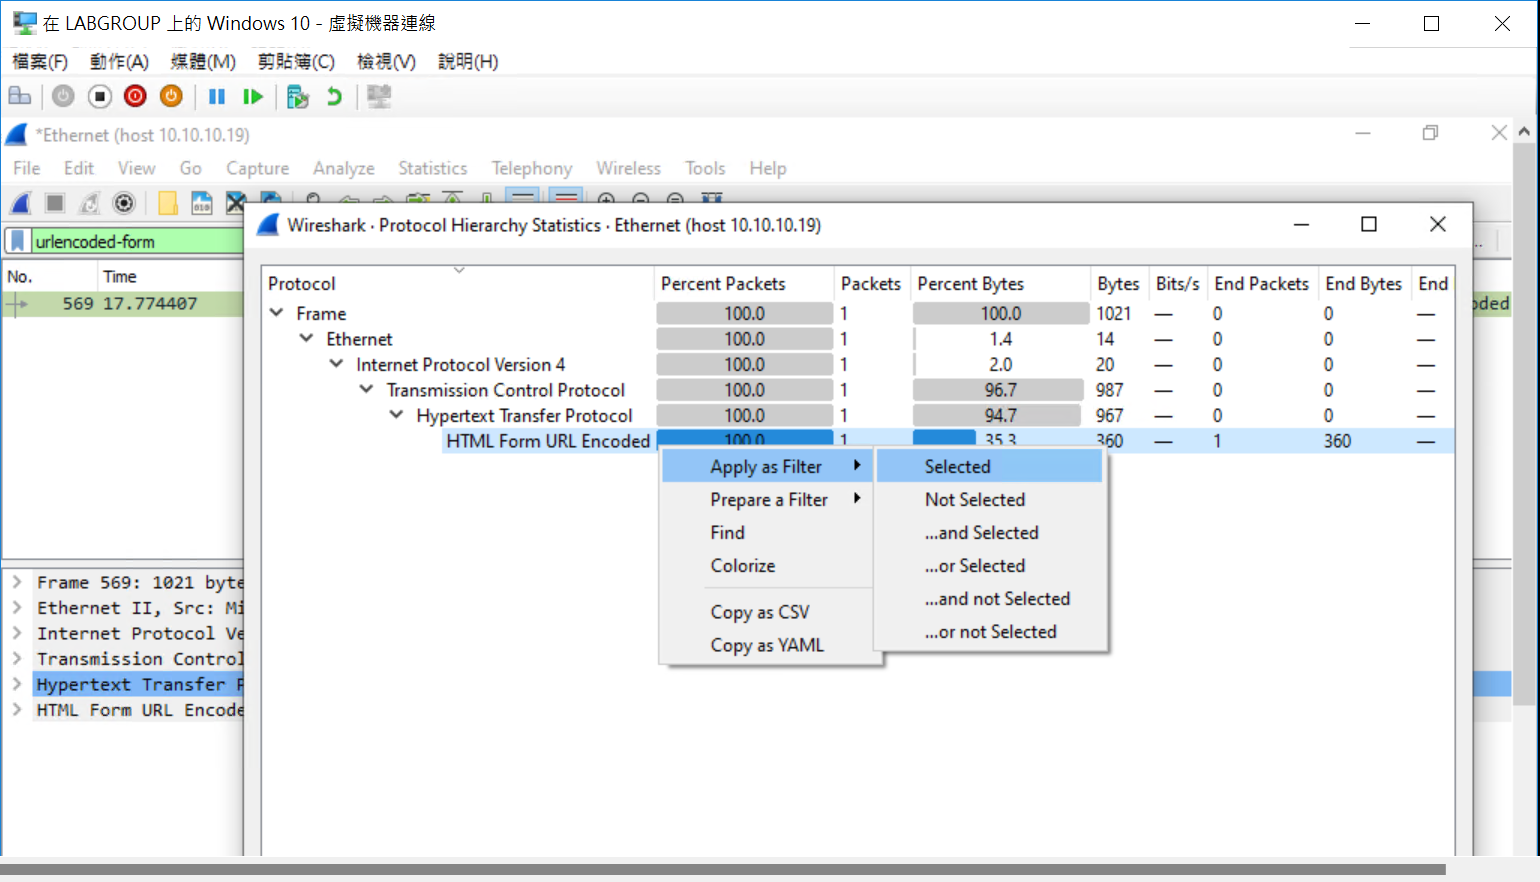This screenshot has height=882, width=1540.
Task: Click the Wireshark start capture shark fin icon
Action: point(21,204)
